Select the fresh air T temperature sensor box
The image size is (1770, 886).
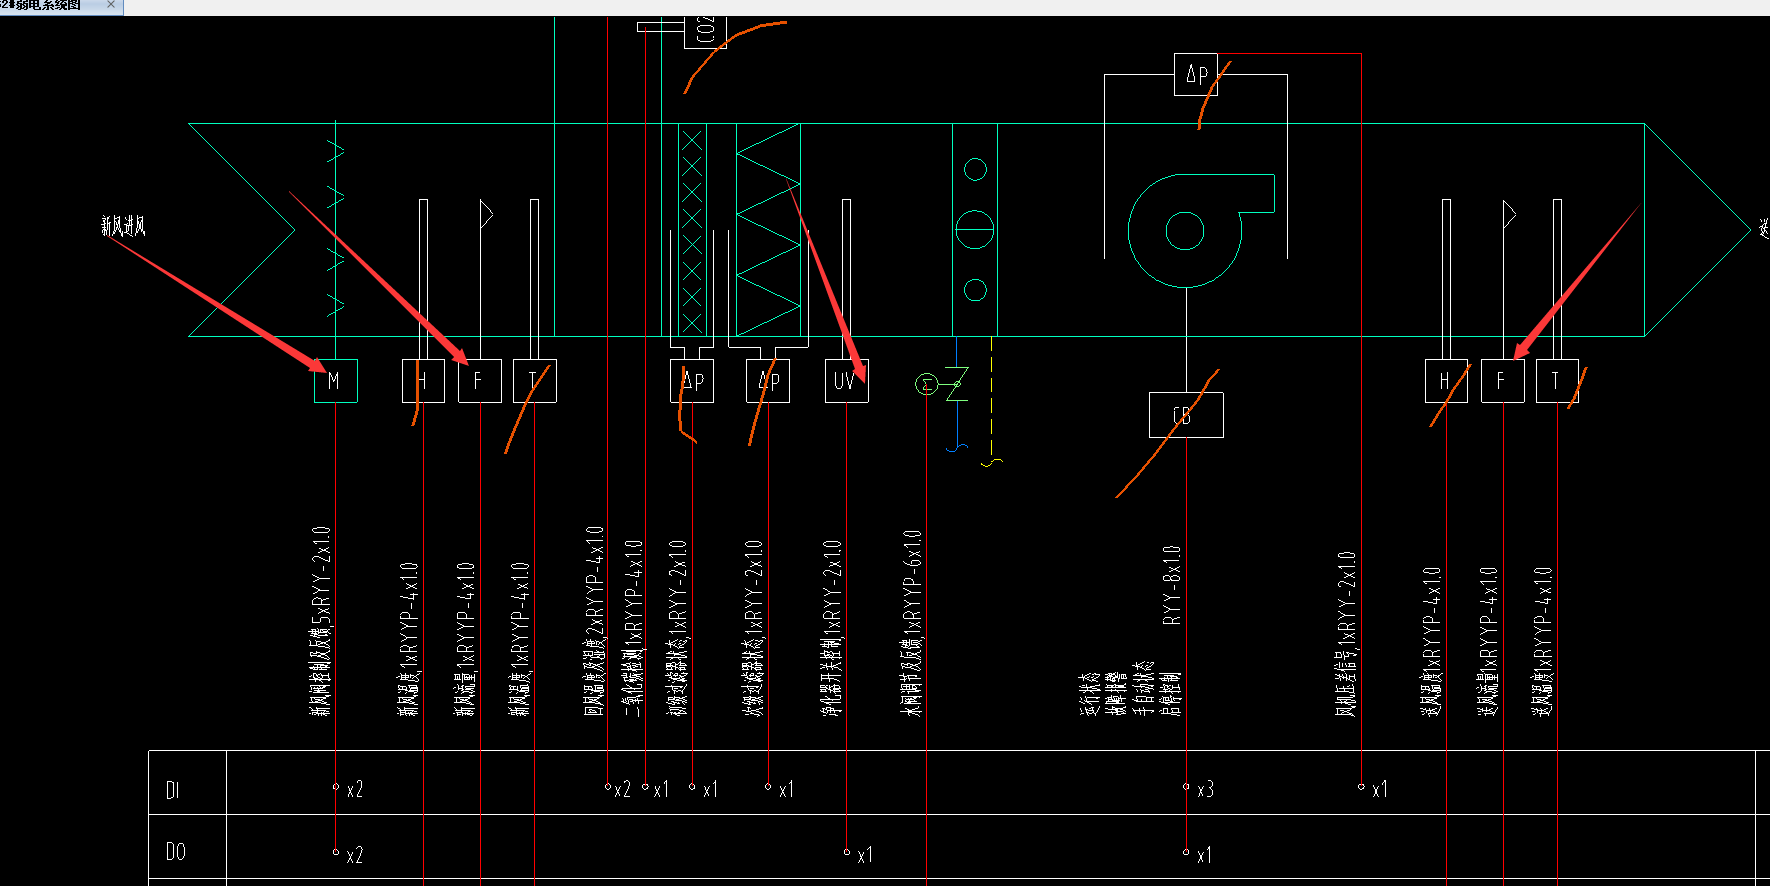(534, 381)
